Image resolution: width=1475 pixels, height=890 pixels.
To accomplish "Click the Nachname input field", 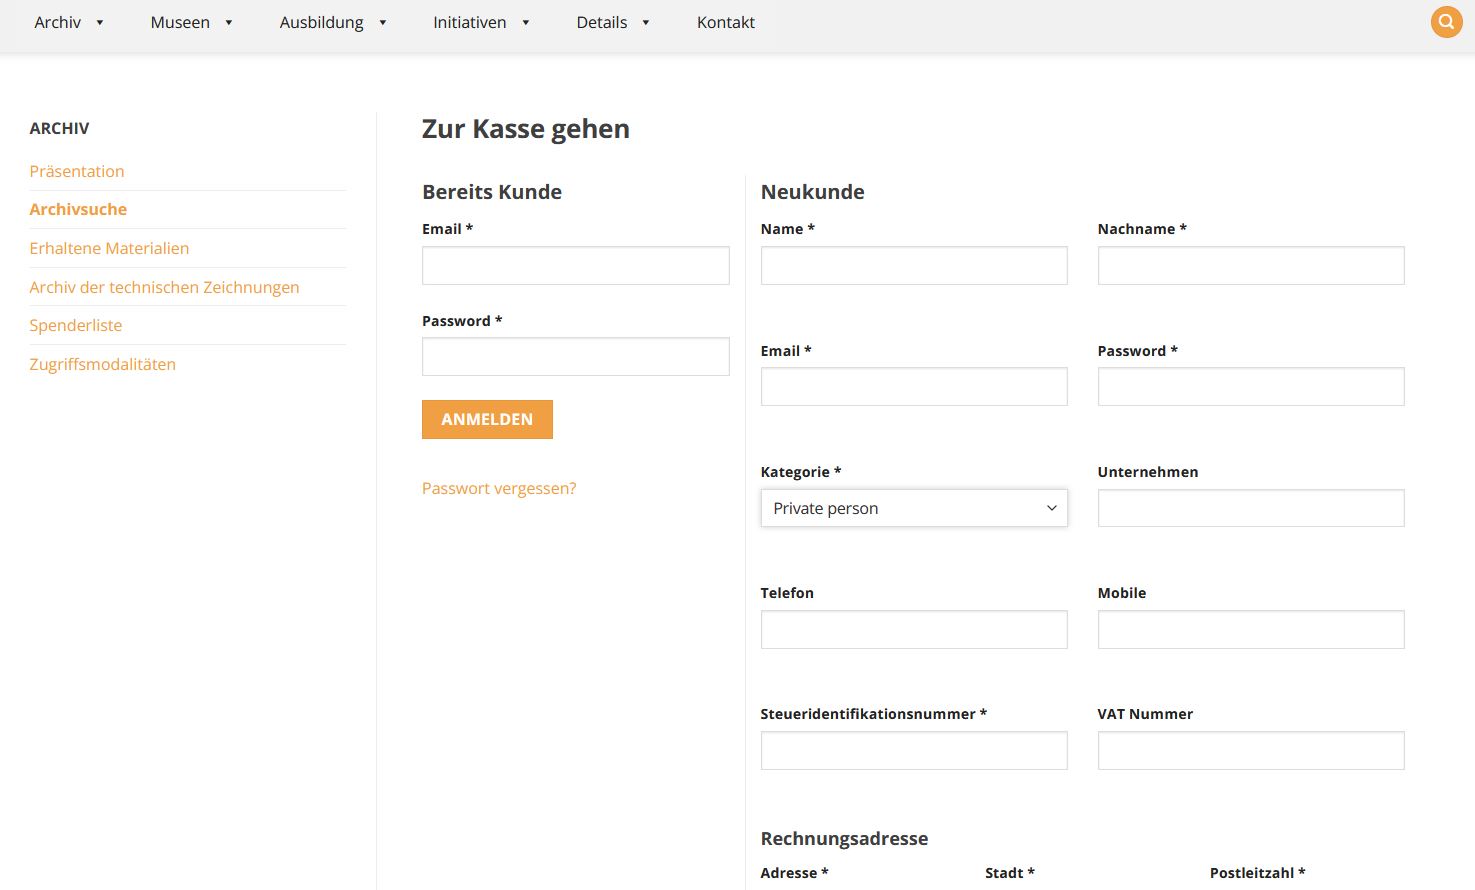I will [1250, 266].
